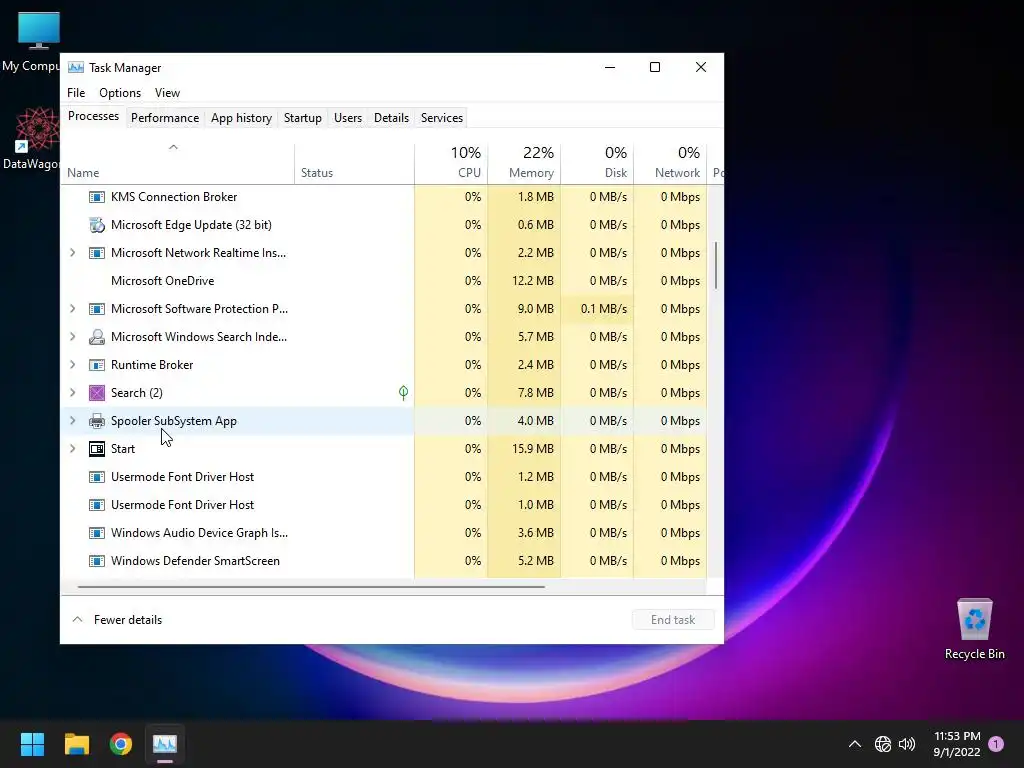Click the Runtime Broker process icon
The image size is (1024, 768).
[x=97, y=365]
